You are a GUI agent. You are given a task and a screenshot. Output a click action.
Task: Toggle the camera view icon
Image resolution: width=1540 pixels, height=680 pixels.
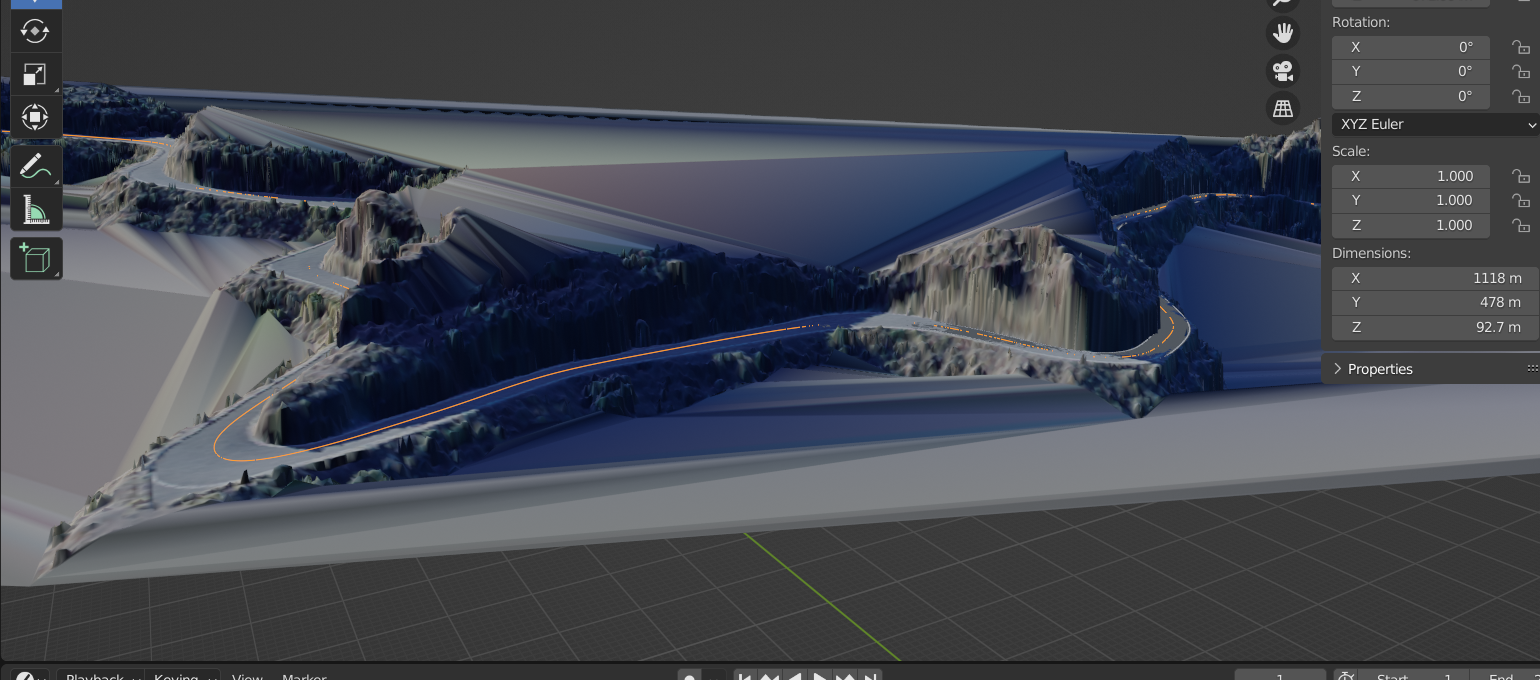[1283, 71]
